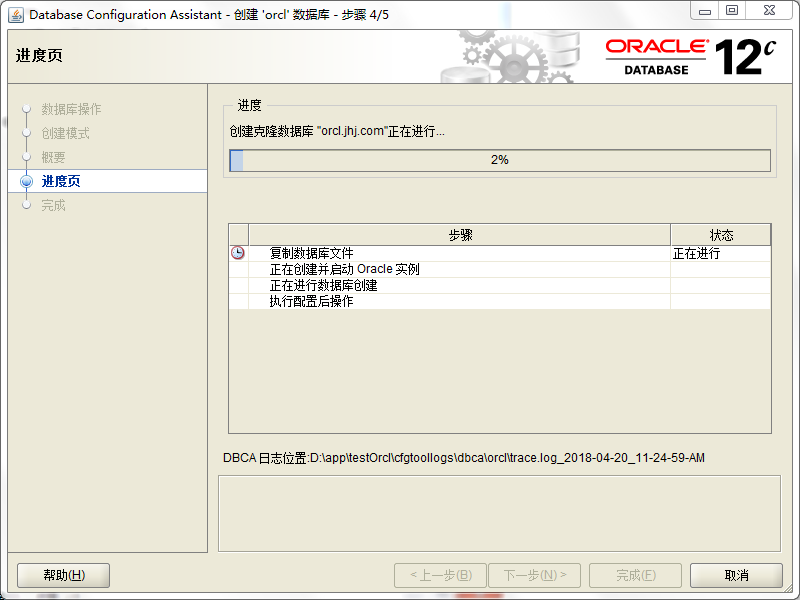Select the 创建模式 step in sidebar
The image size is (800, 600).
tap(65, 133)
